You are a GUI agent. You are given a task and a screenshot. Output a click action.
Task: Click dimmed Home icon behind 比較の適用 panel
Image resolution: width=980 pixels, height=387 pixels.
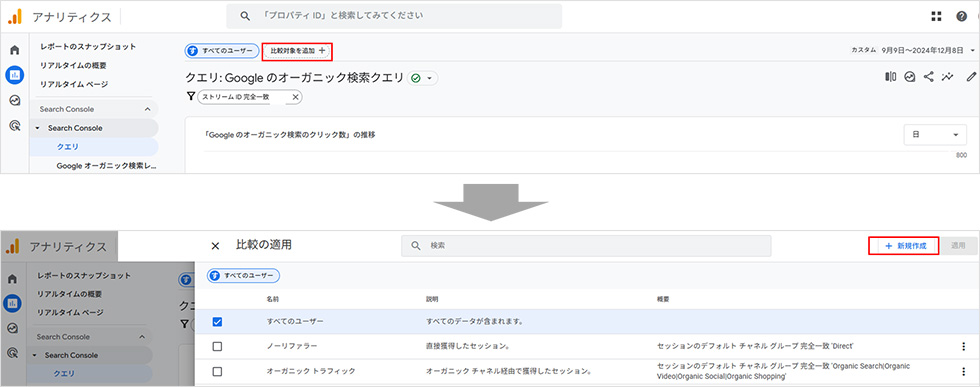point(12,279)
